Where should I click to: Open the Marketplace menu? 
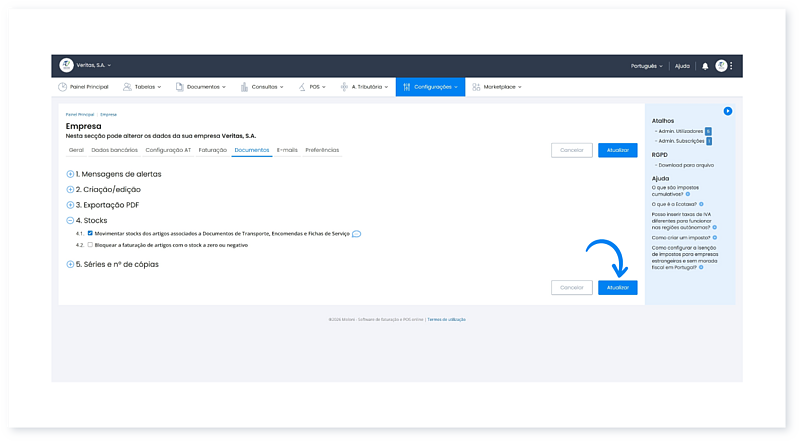click(x=497, y=87)
